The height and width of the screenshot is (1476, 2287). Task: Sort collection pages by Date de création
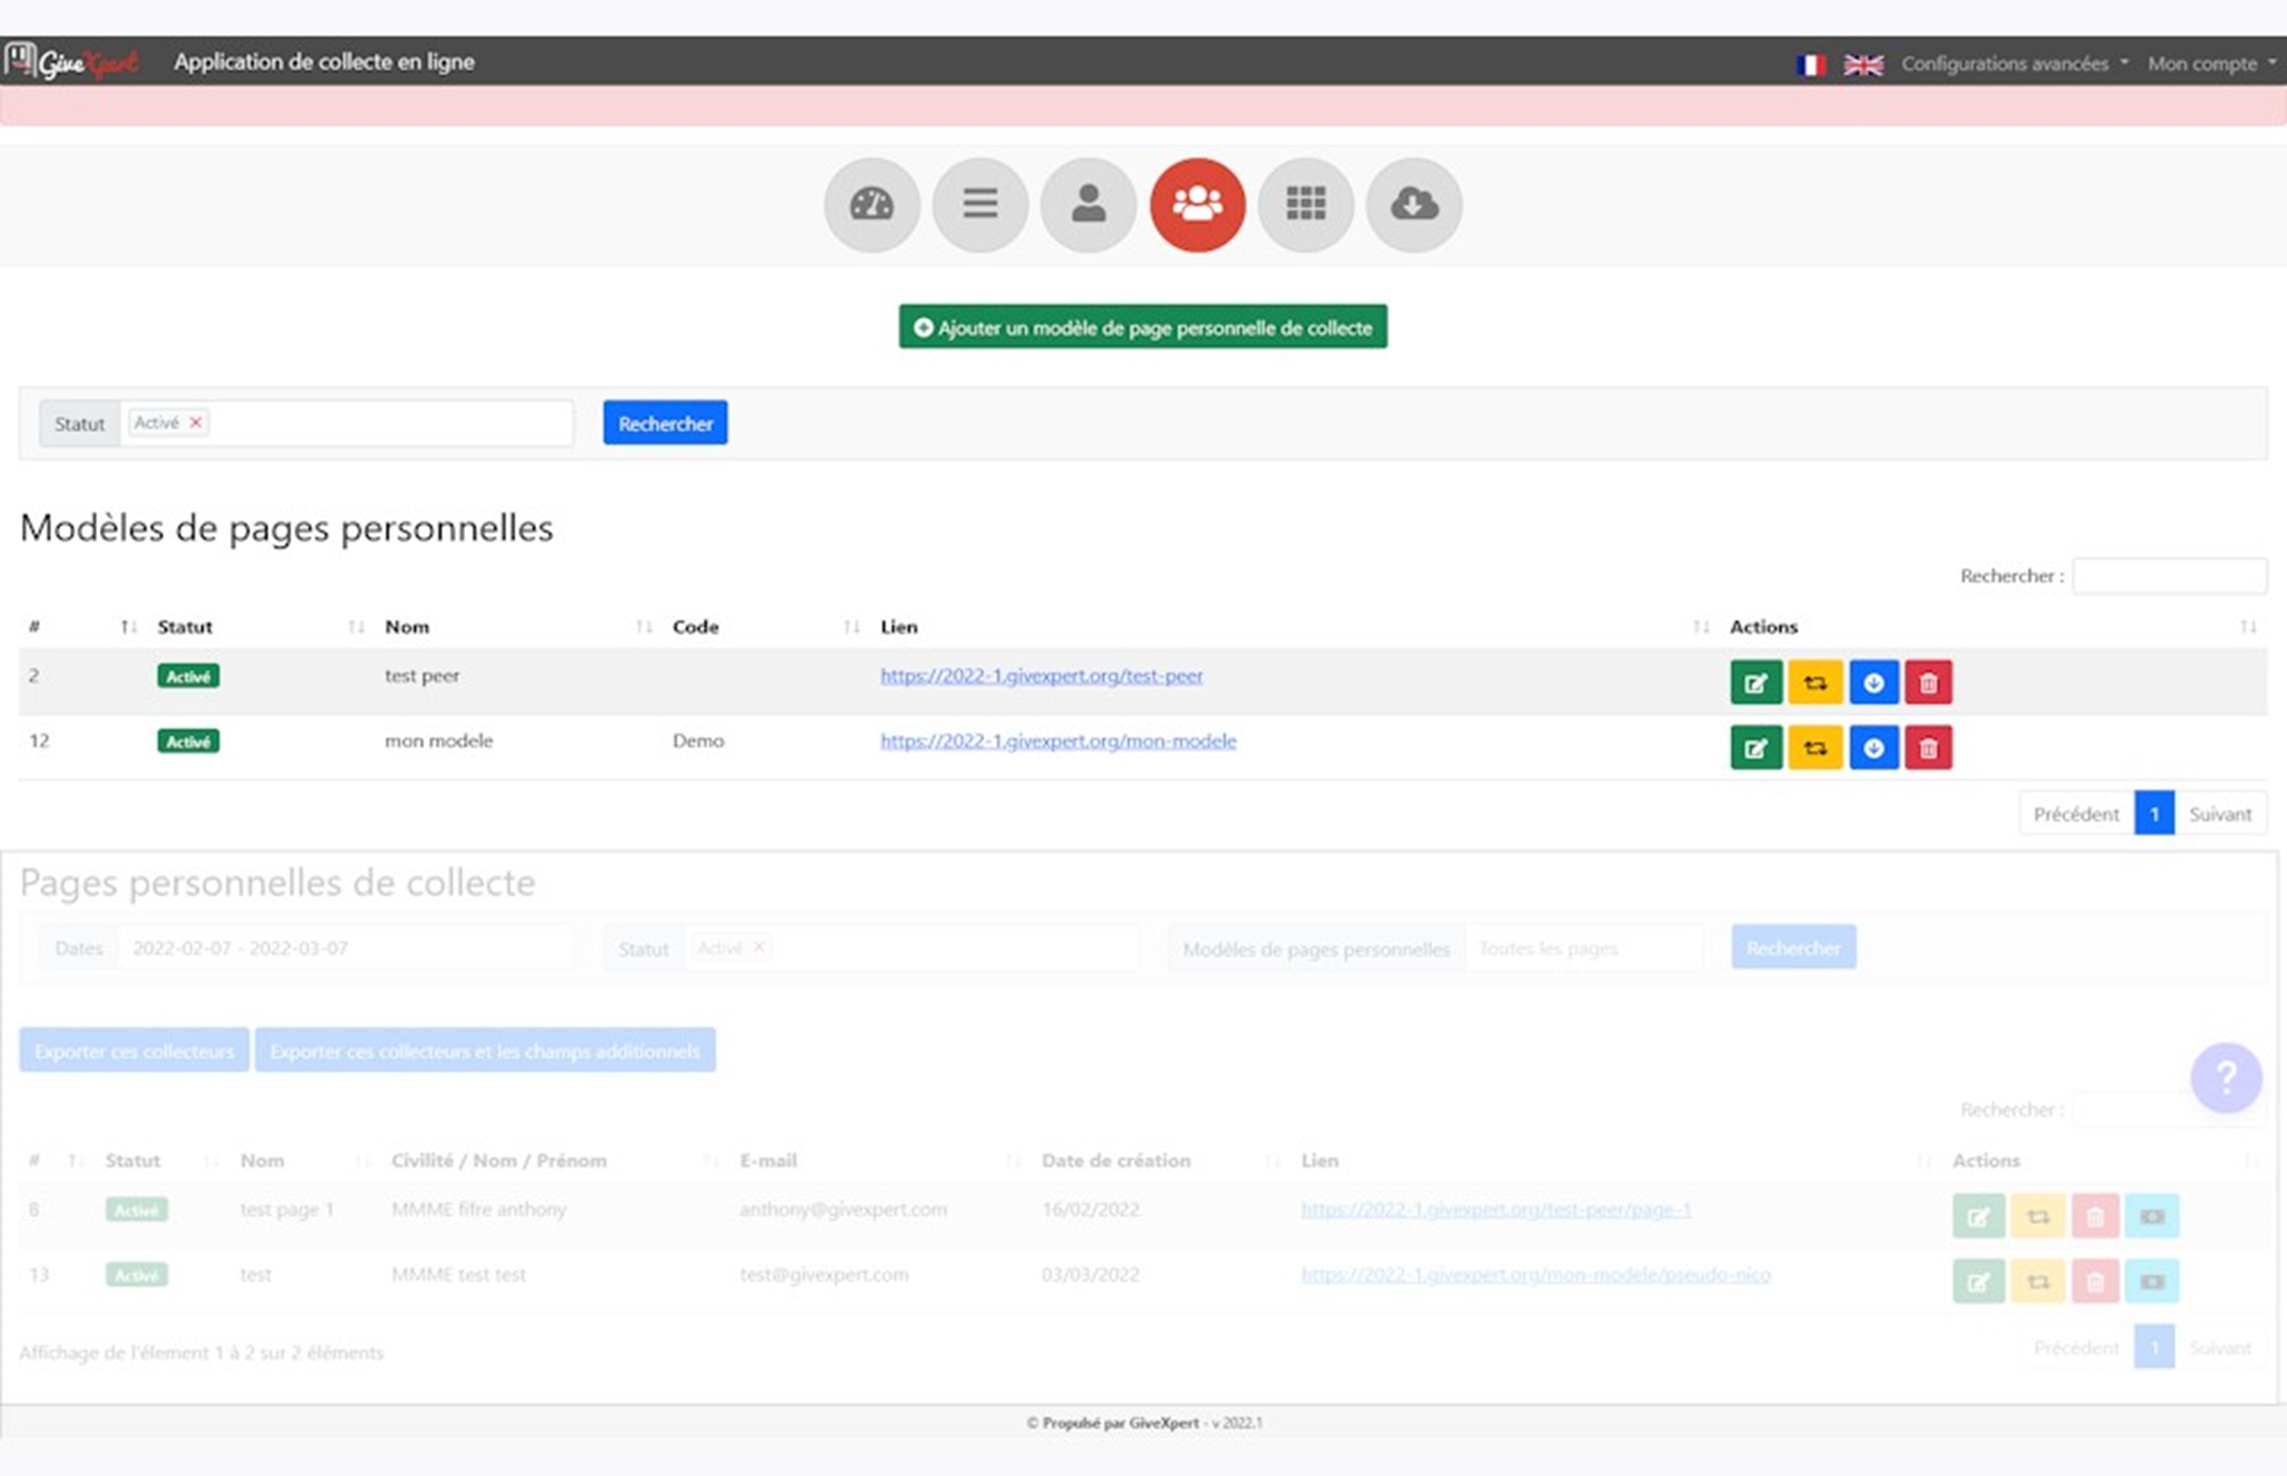pyautogui.click(x=1160, y=1161)
